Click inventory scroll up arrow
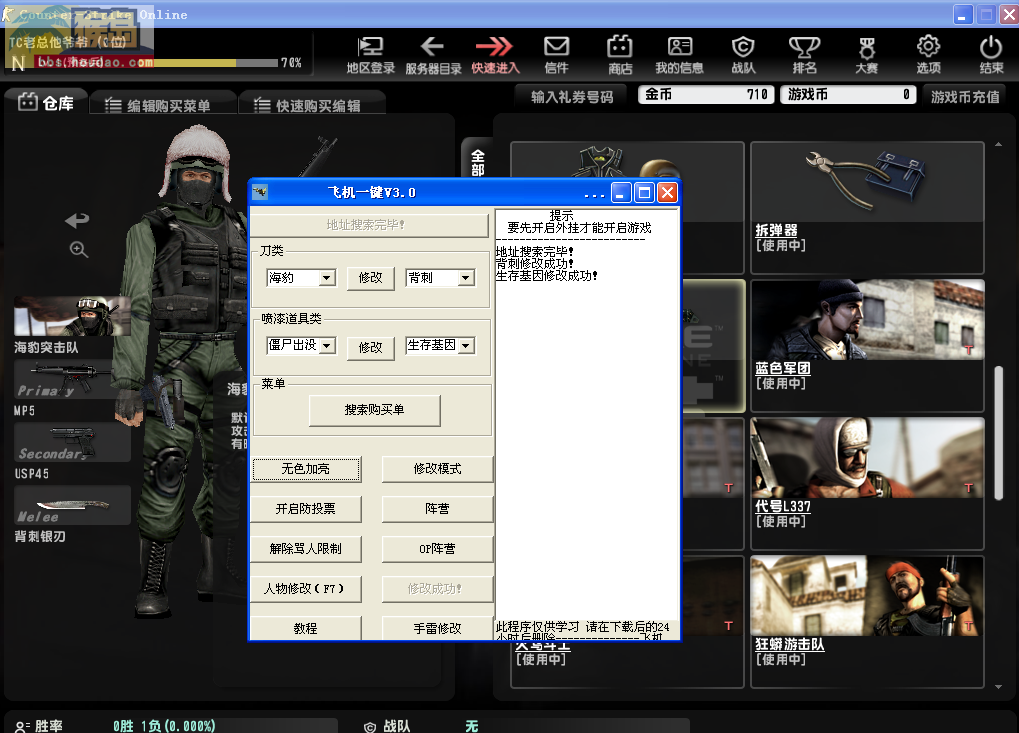Image resolution: width=1019 pixels, height=733 pixels. click(x=998, y=144)
